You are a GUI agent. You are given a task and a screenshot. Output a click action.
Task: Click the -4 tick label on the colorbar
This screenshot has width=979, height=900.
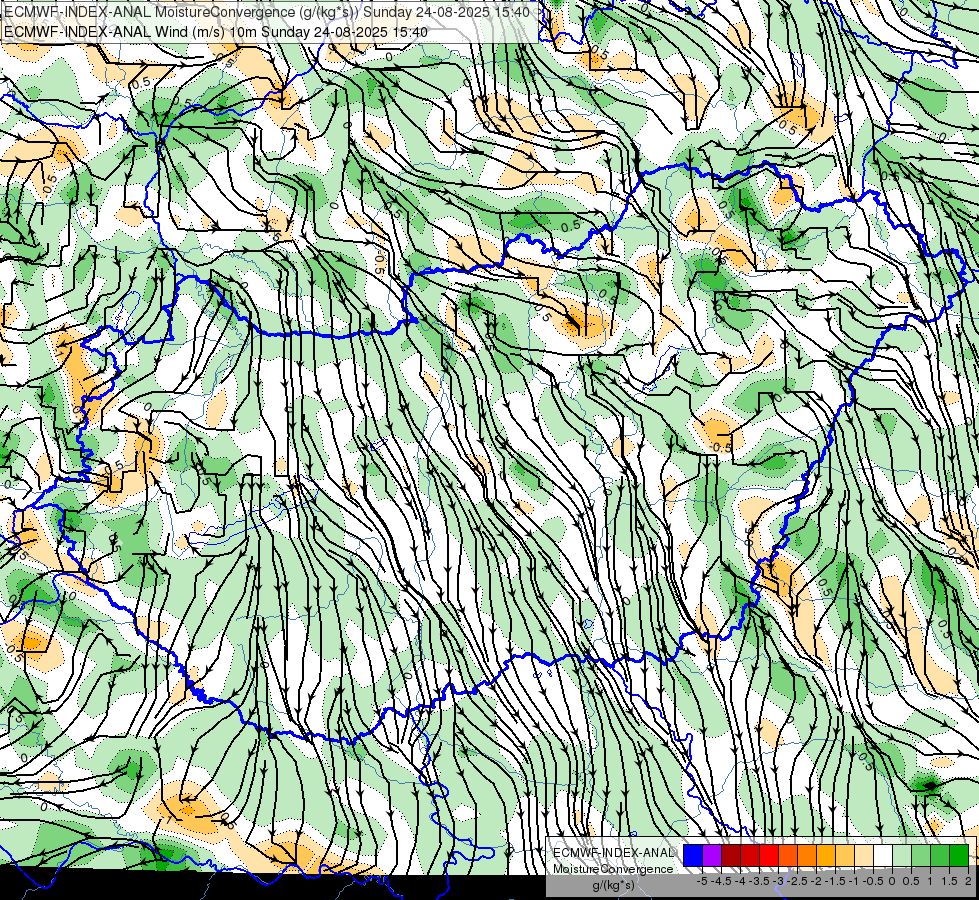[740, 881]
